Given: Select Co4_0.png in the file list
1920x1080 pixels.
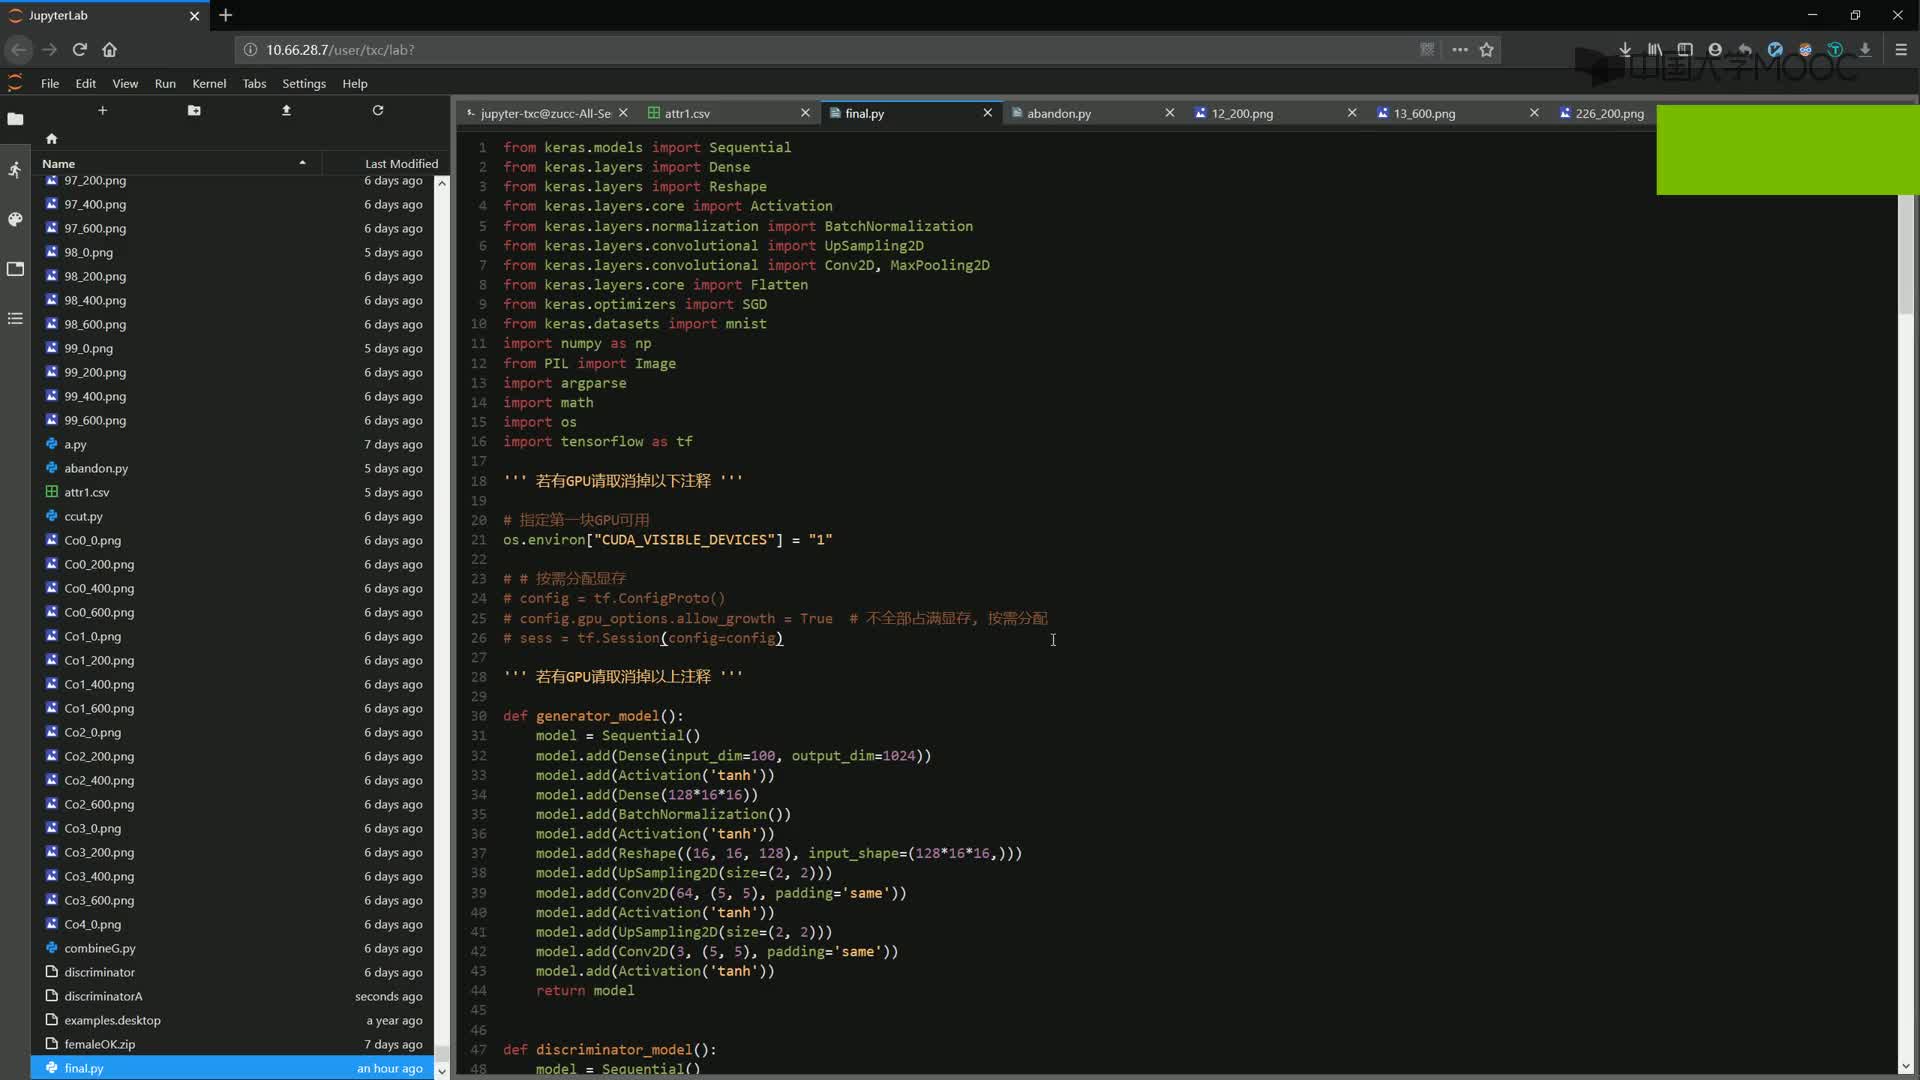Looking at the screenshot, I should tap(232, 924).
